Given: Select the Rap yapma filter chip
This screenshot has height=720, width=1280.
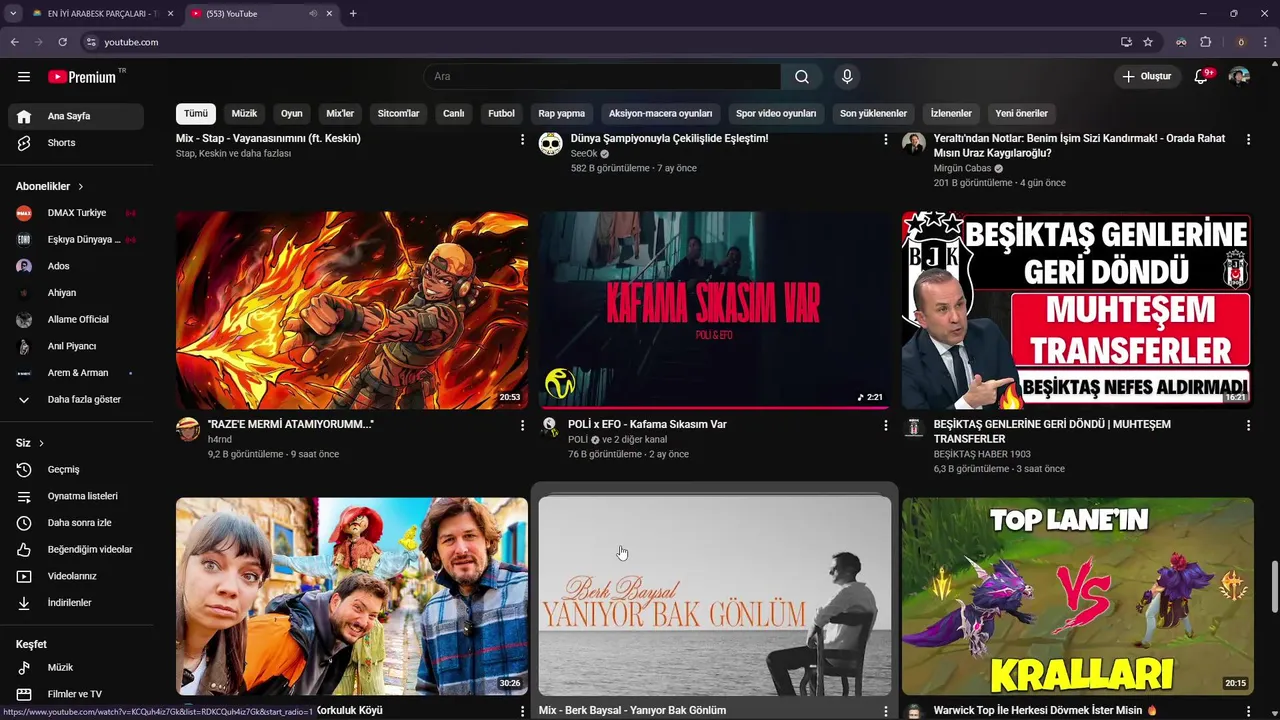Looking at the screenshot, I should (561, 113).
